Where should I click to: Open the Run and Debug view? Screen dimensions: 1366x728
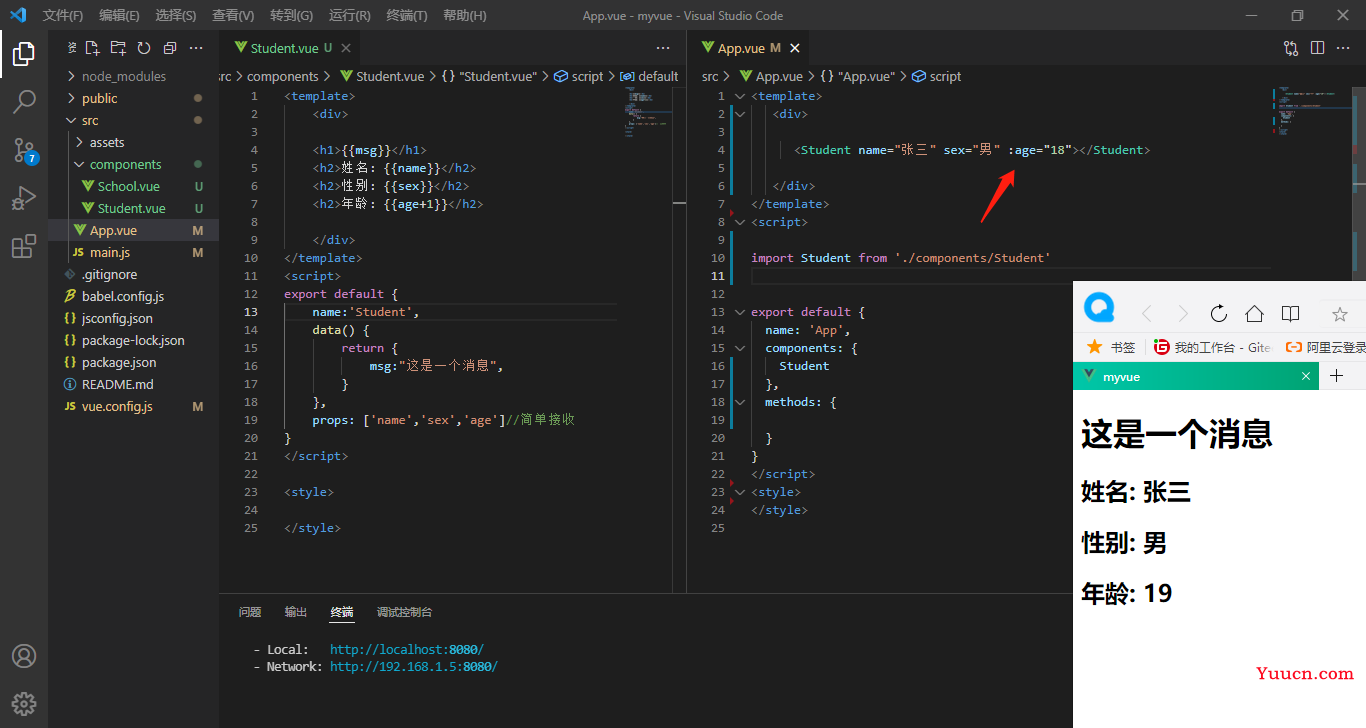(x=24, y=198)
